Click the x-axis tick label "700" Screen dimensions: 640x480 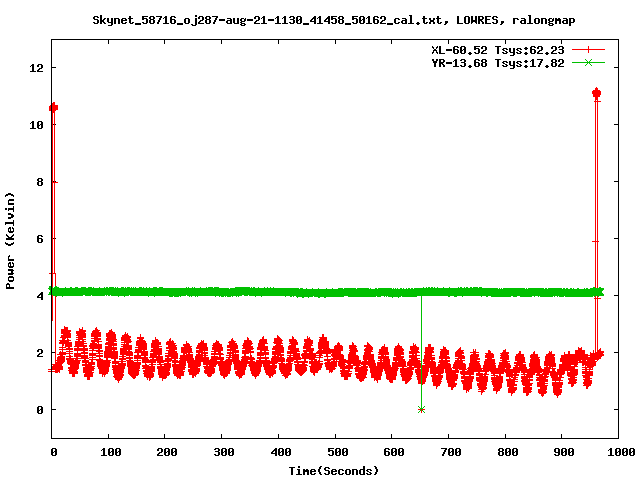[451, 452]
